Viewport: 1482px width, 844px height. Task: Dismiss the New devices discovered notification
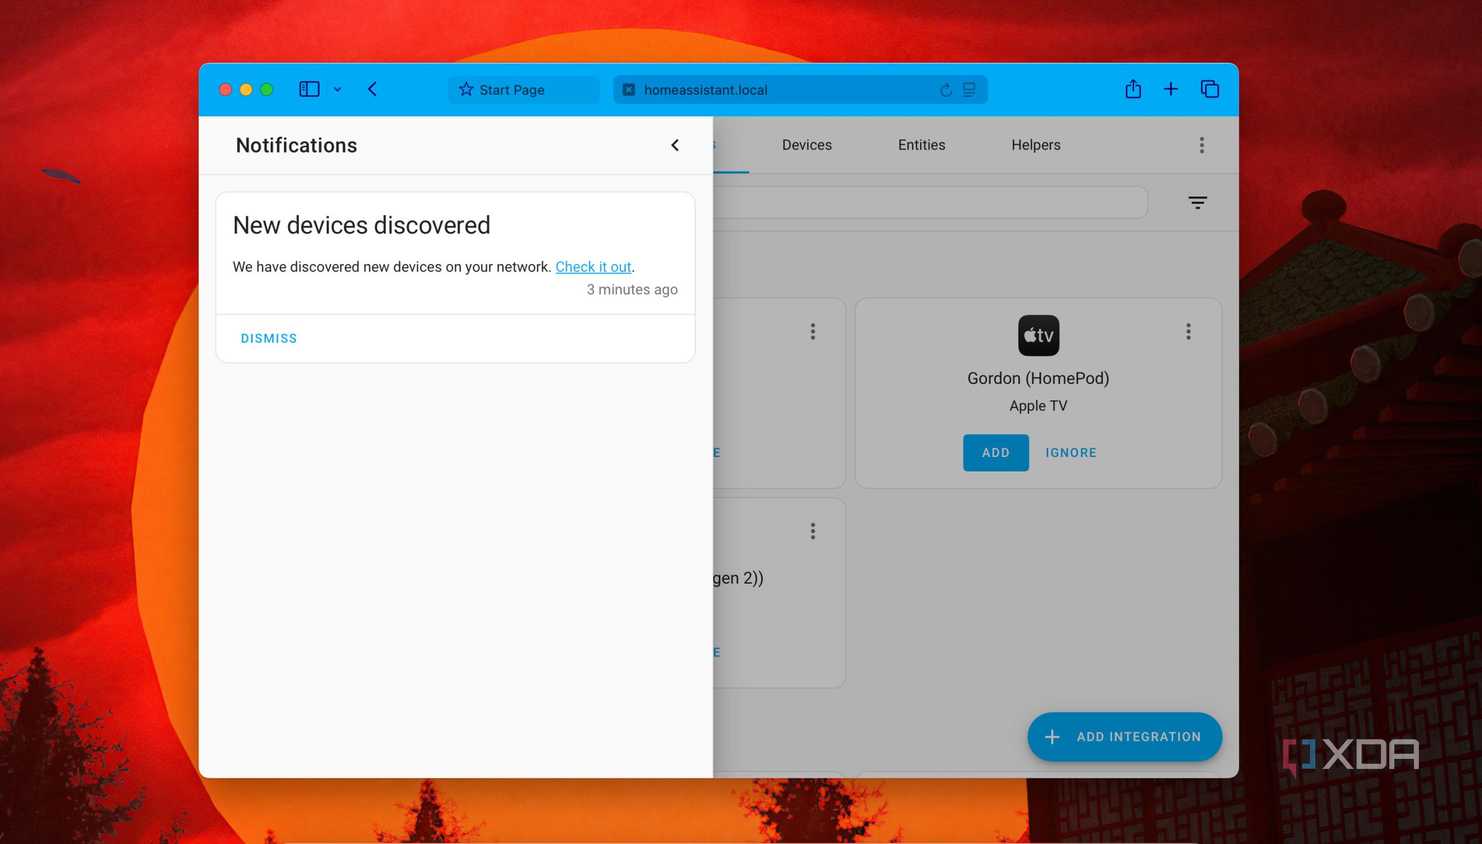[x=269, y=338]
